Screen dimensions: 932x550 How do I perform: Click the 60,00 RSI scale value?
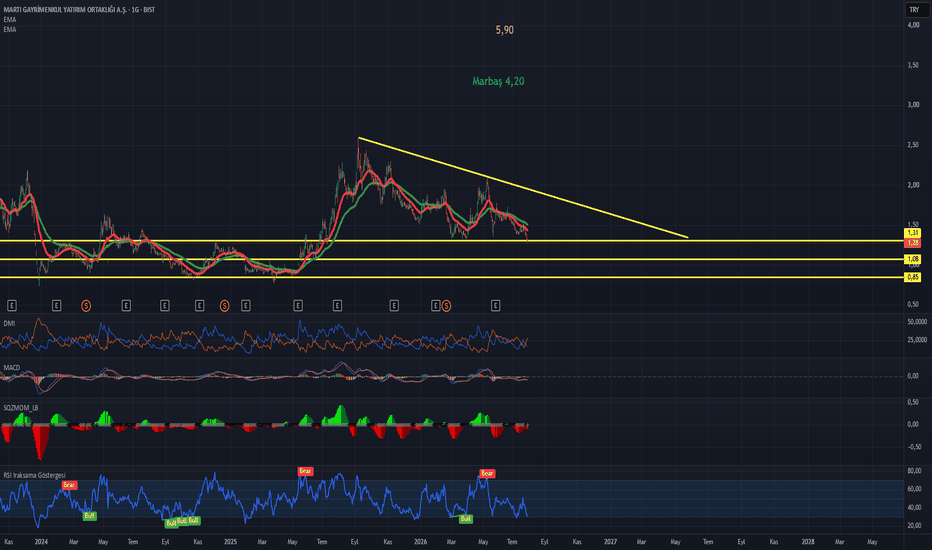[914, 489]
